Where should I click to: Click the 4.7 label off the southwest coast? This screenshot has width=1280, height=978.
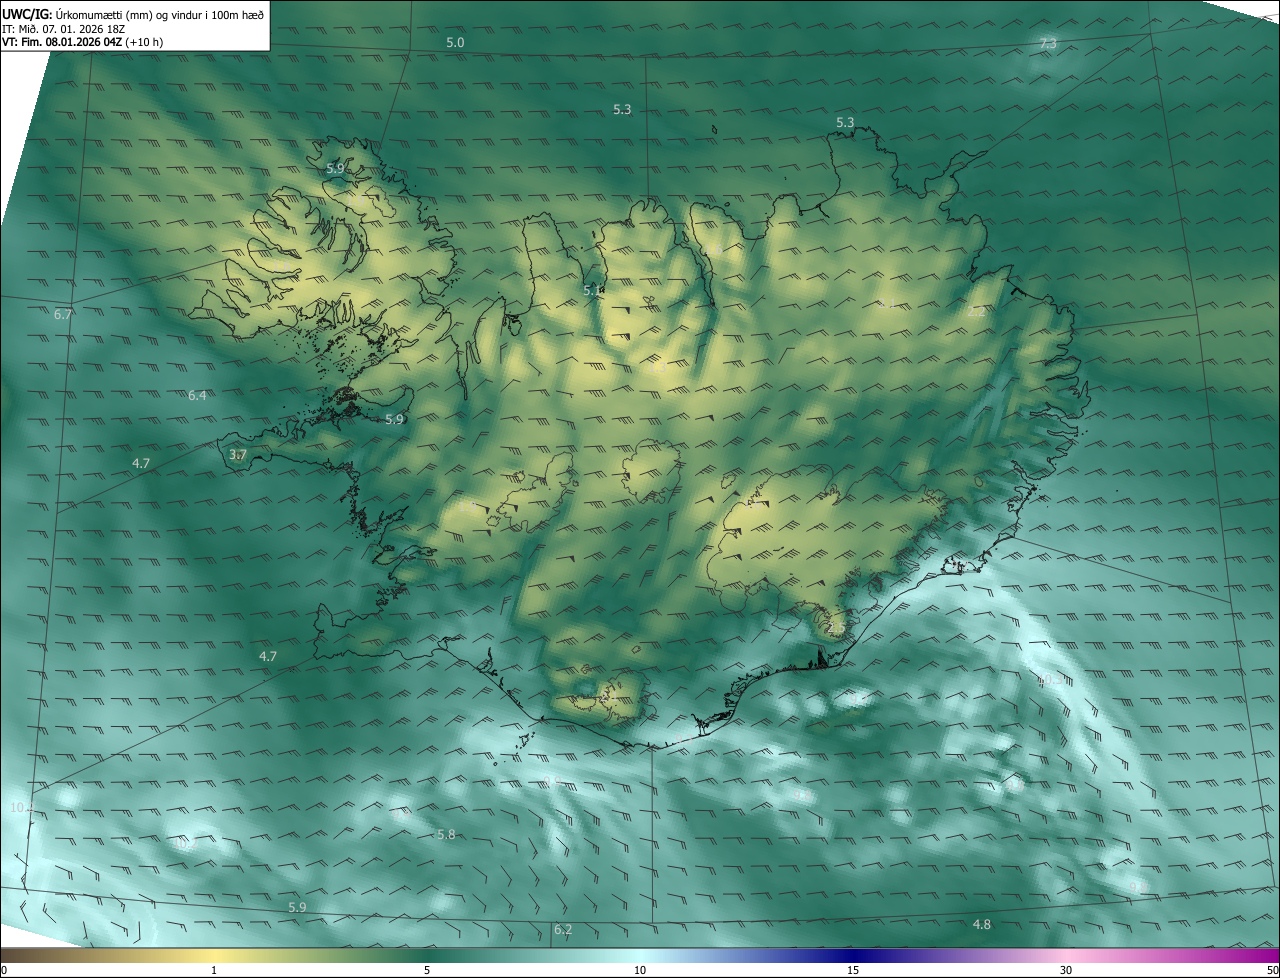coord(267,656)
